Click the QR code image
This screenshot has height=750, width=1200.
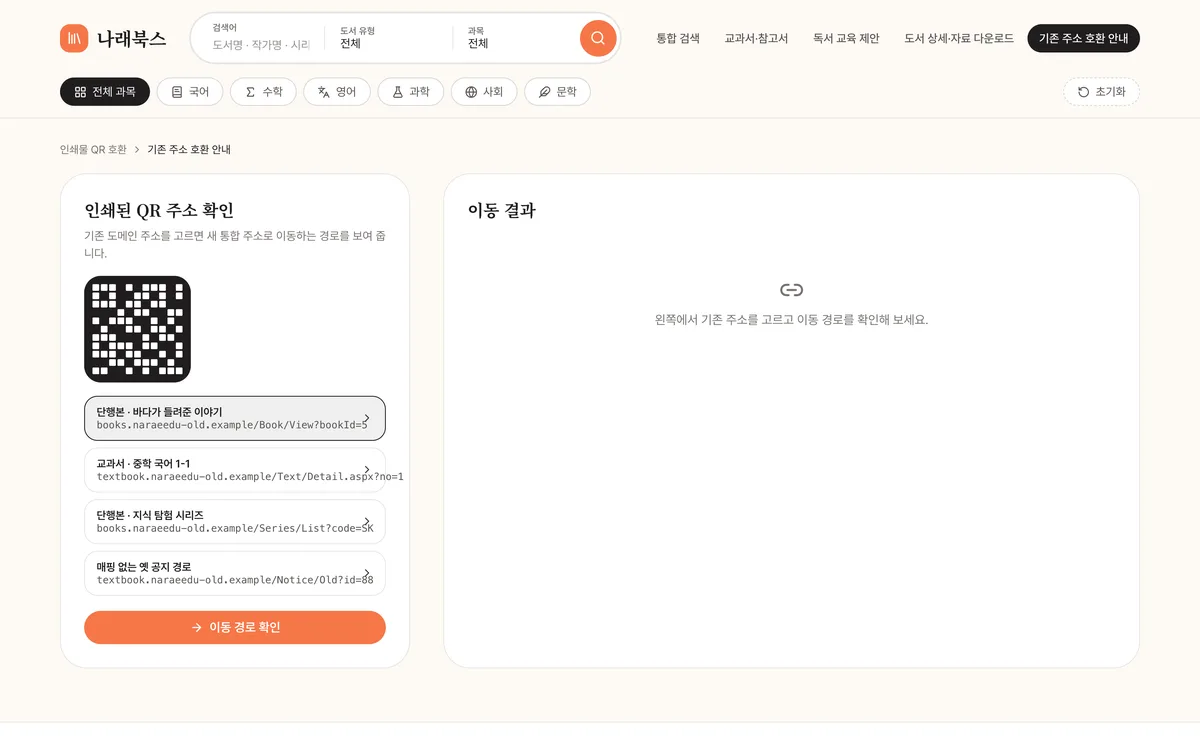click(x=137, y=329)
